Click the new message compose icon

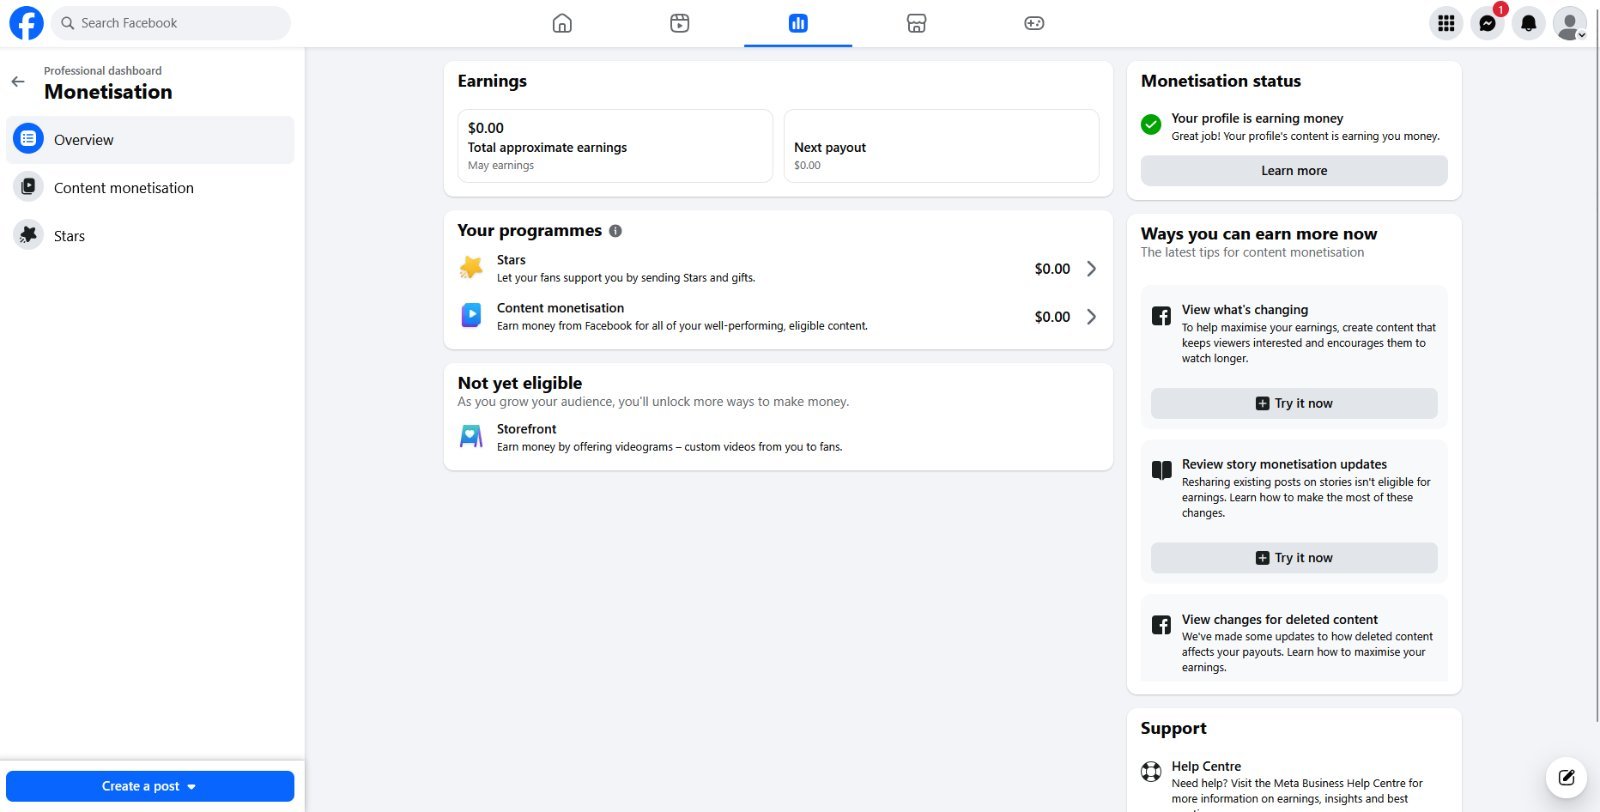1567,778
